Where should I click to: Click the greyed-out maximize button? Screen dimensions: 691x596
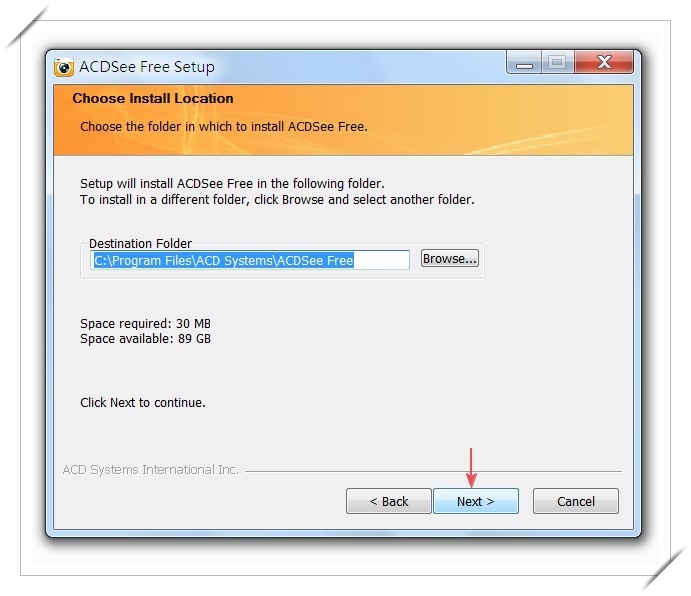click(558, 62)
